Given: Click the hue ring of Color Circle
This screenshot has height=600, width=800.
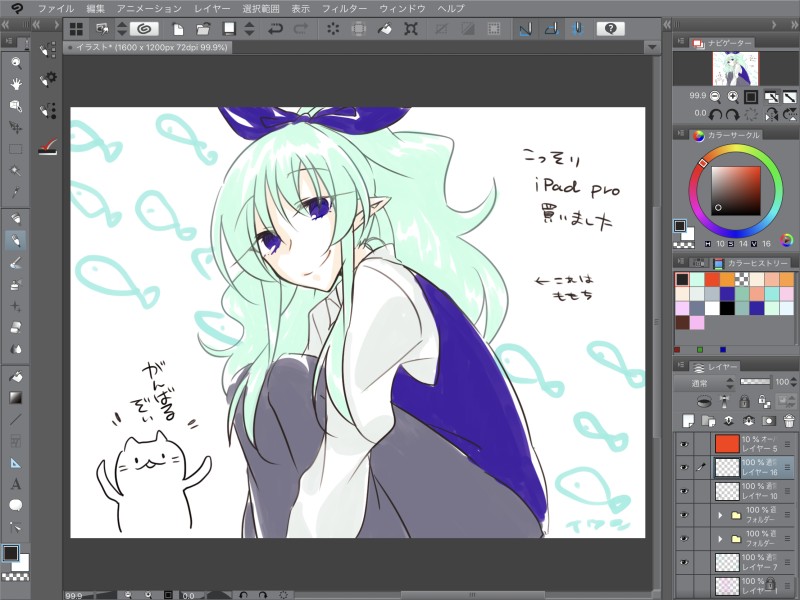Looking at the screenshot, I should point(736,149).
